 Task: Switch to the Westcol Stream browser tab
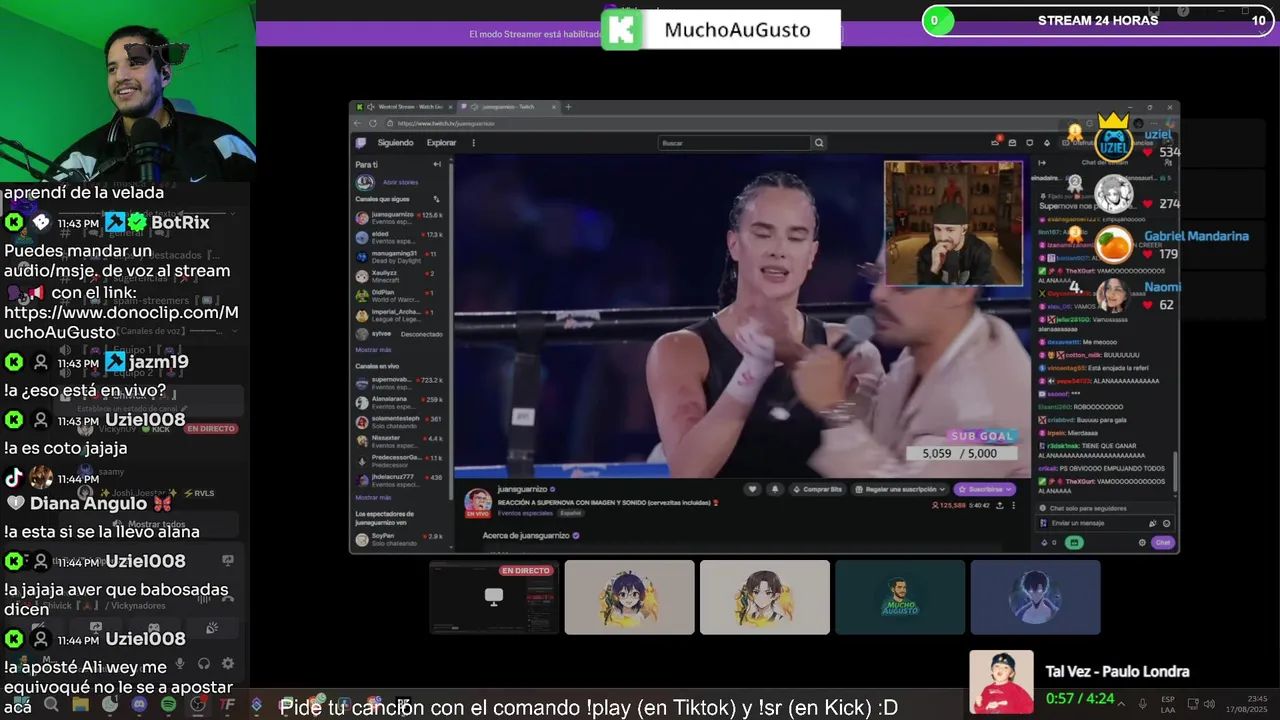coord(405,107)
